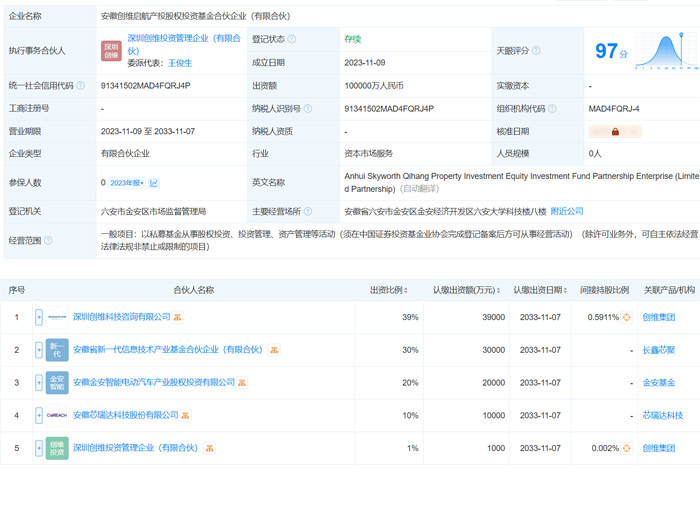
Task: Open 安徽金安智能电动汽车产业股权投资有限公司 link
Action: click(x=154, y=382)
